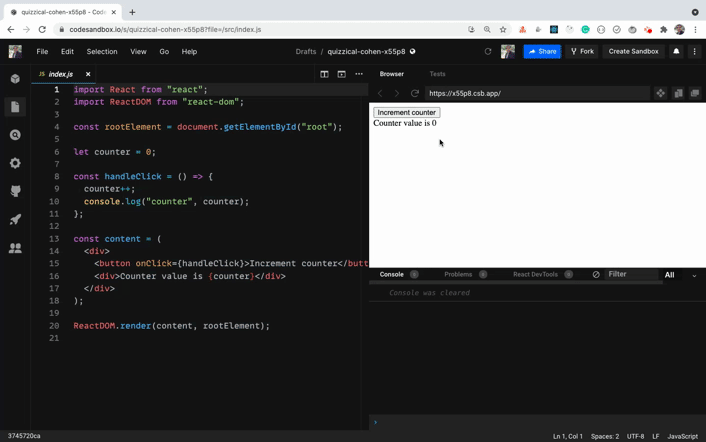The width and height of the screenshot is (706, 442).
Task: Open the Search sidebar icon
Action: [x=15, y=135]
